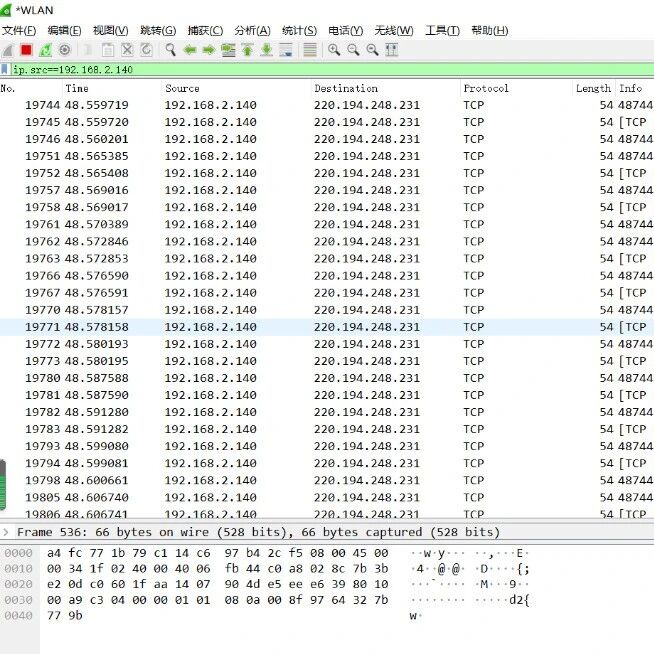Stop the running packet capture

coord(26,50)
